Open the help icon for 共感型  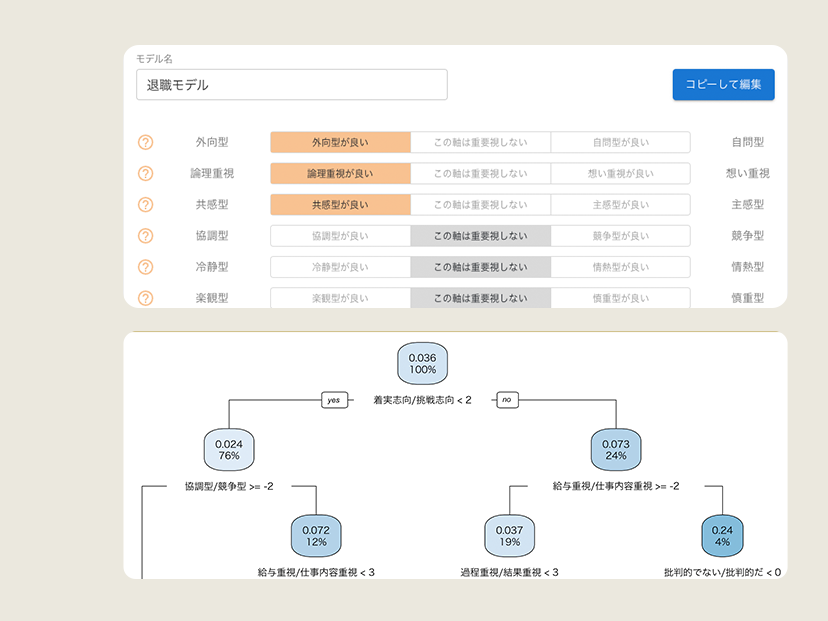[x=145, y=204]
